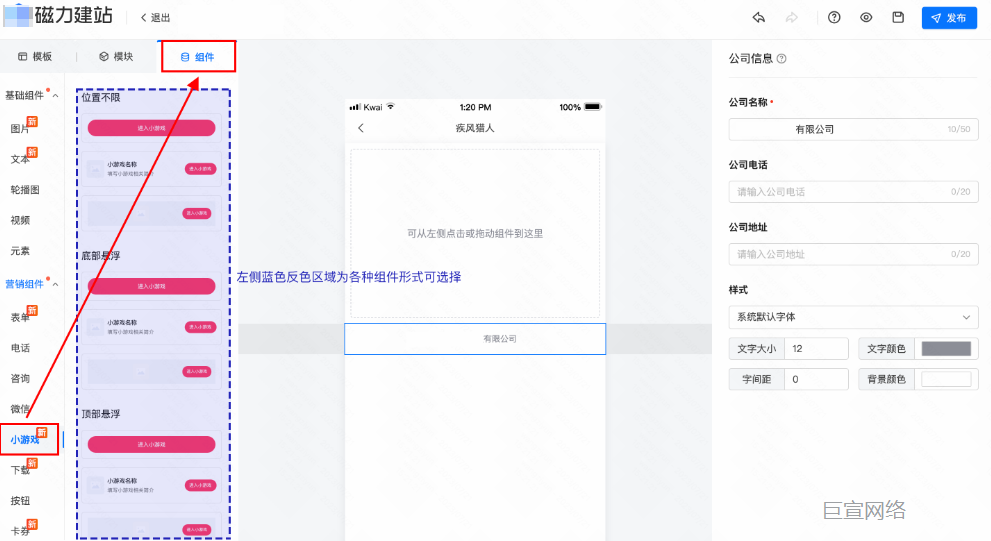
Task: Click the undo arrow icon
Action: [759, 18]
